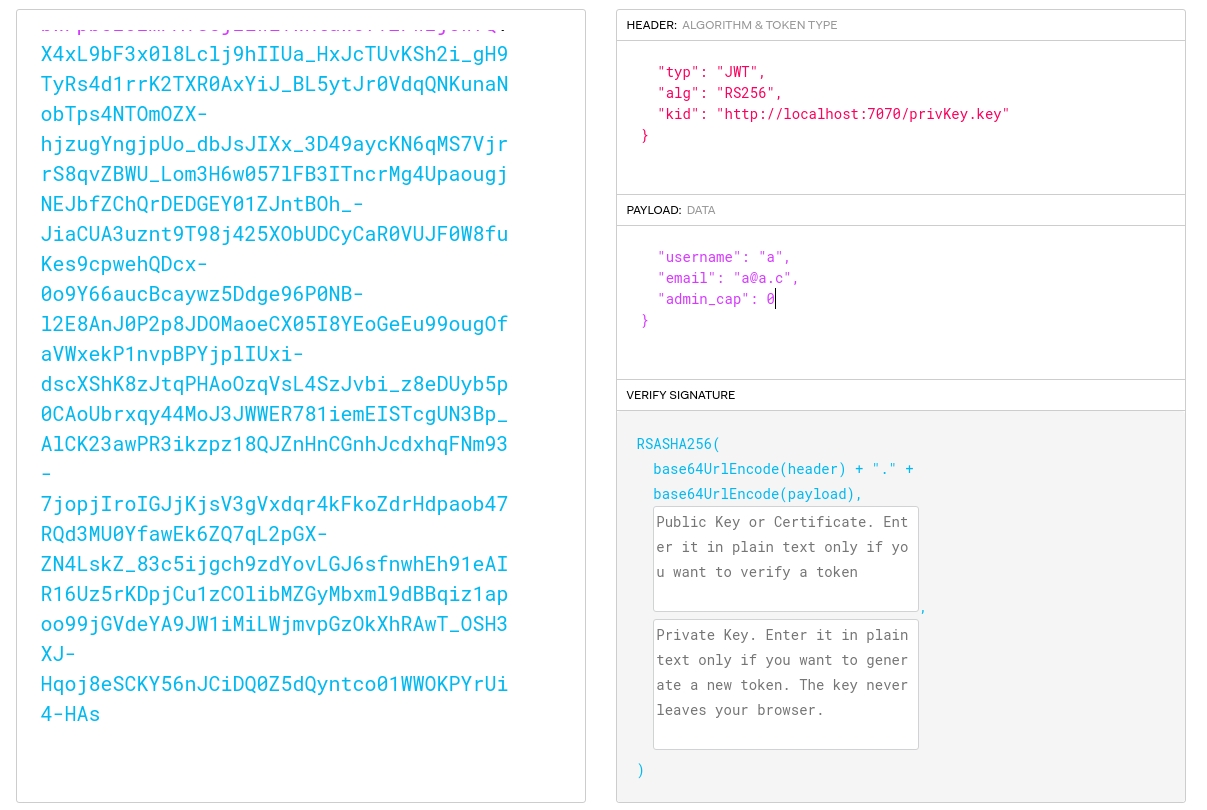
Task: Click the closing brace of payload JSON
Action: click(645, 321)
